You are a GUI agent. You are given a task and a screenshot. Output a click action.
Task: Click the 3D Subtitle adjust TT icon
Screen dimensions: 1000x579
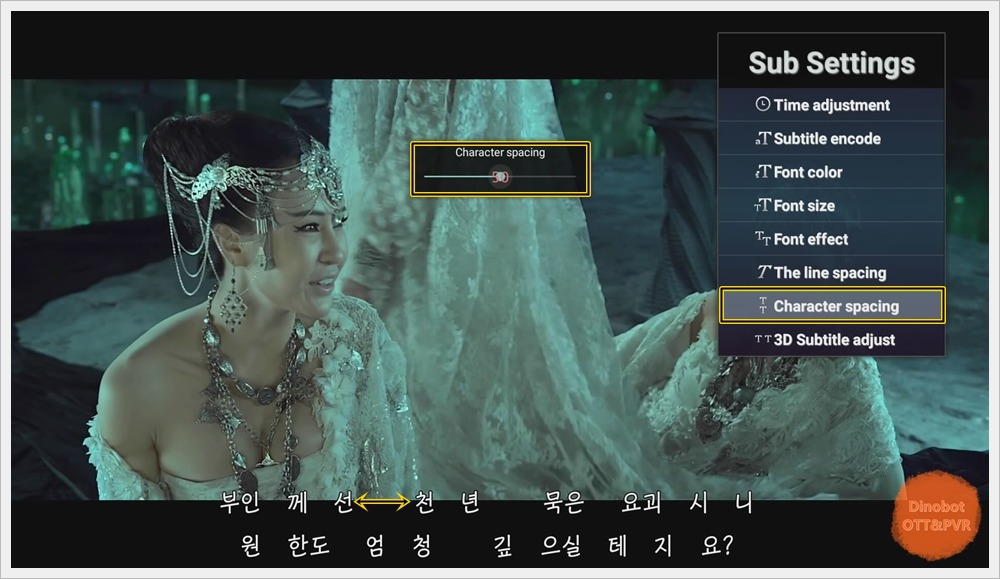pyautogui.click(x=763, y=339)
